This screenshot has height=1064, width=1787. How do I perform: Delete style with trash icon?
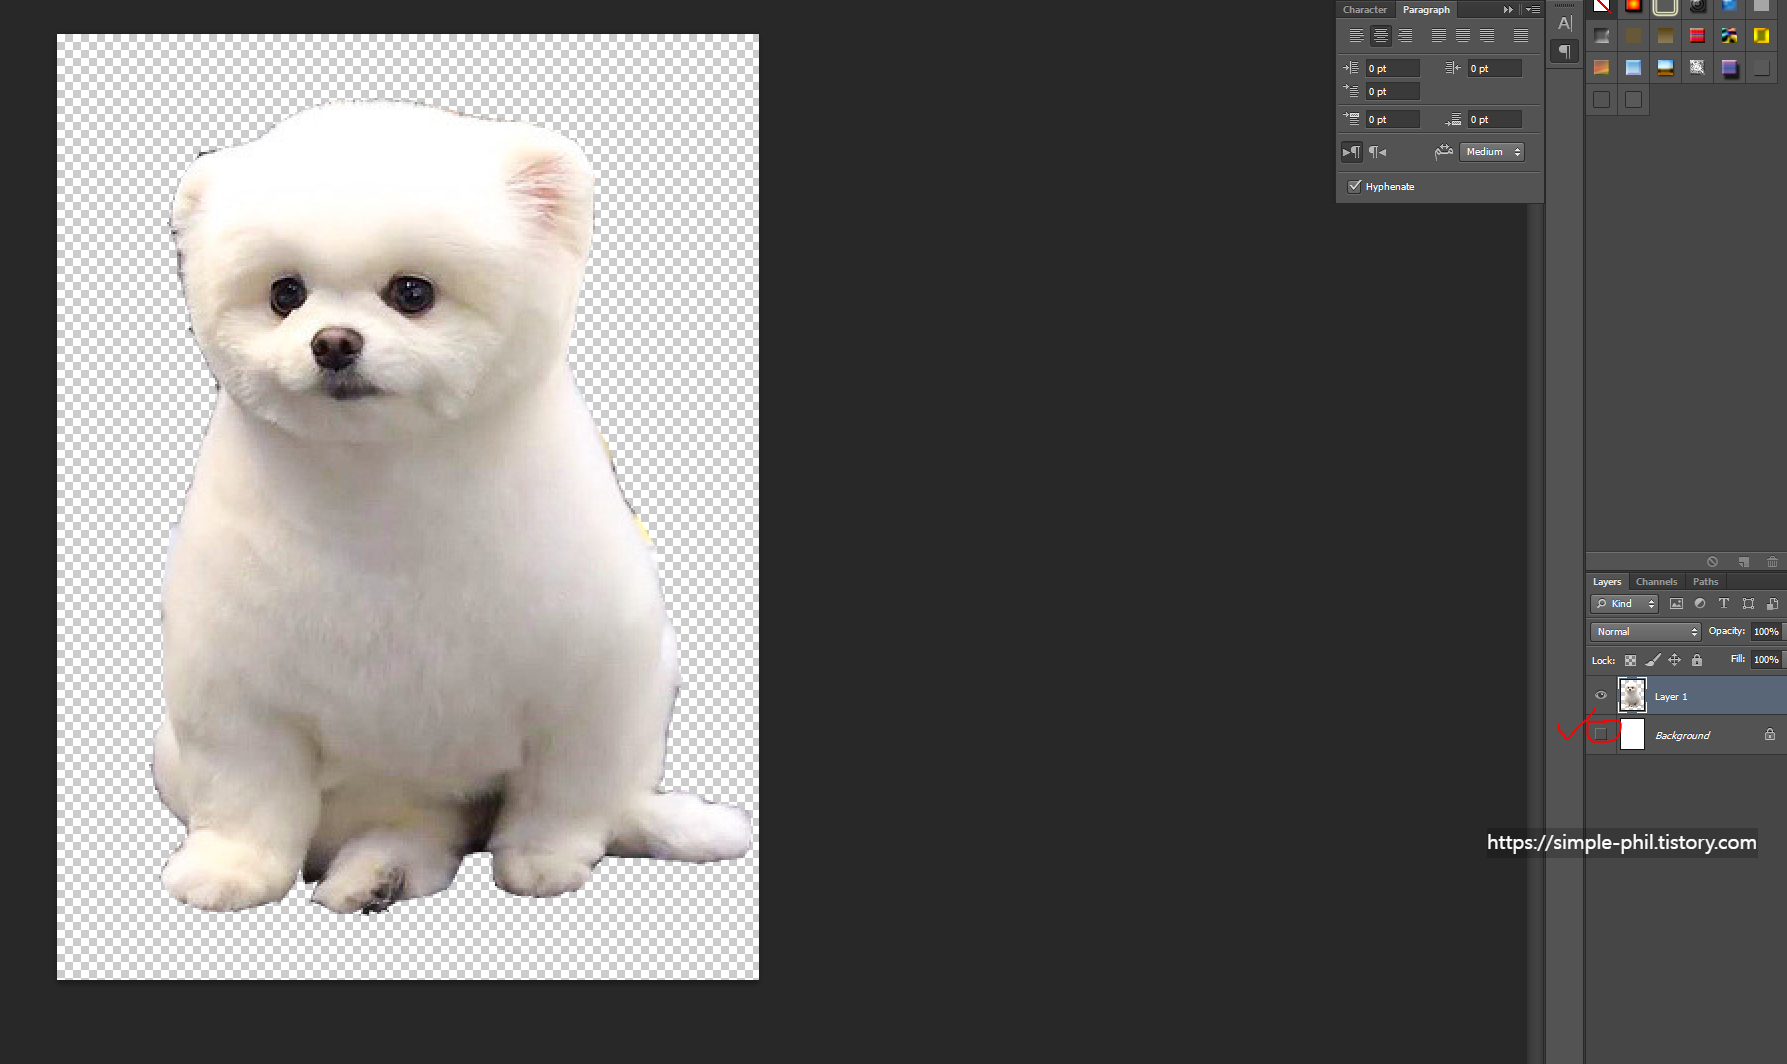tap(1772, 562)
